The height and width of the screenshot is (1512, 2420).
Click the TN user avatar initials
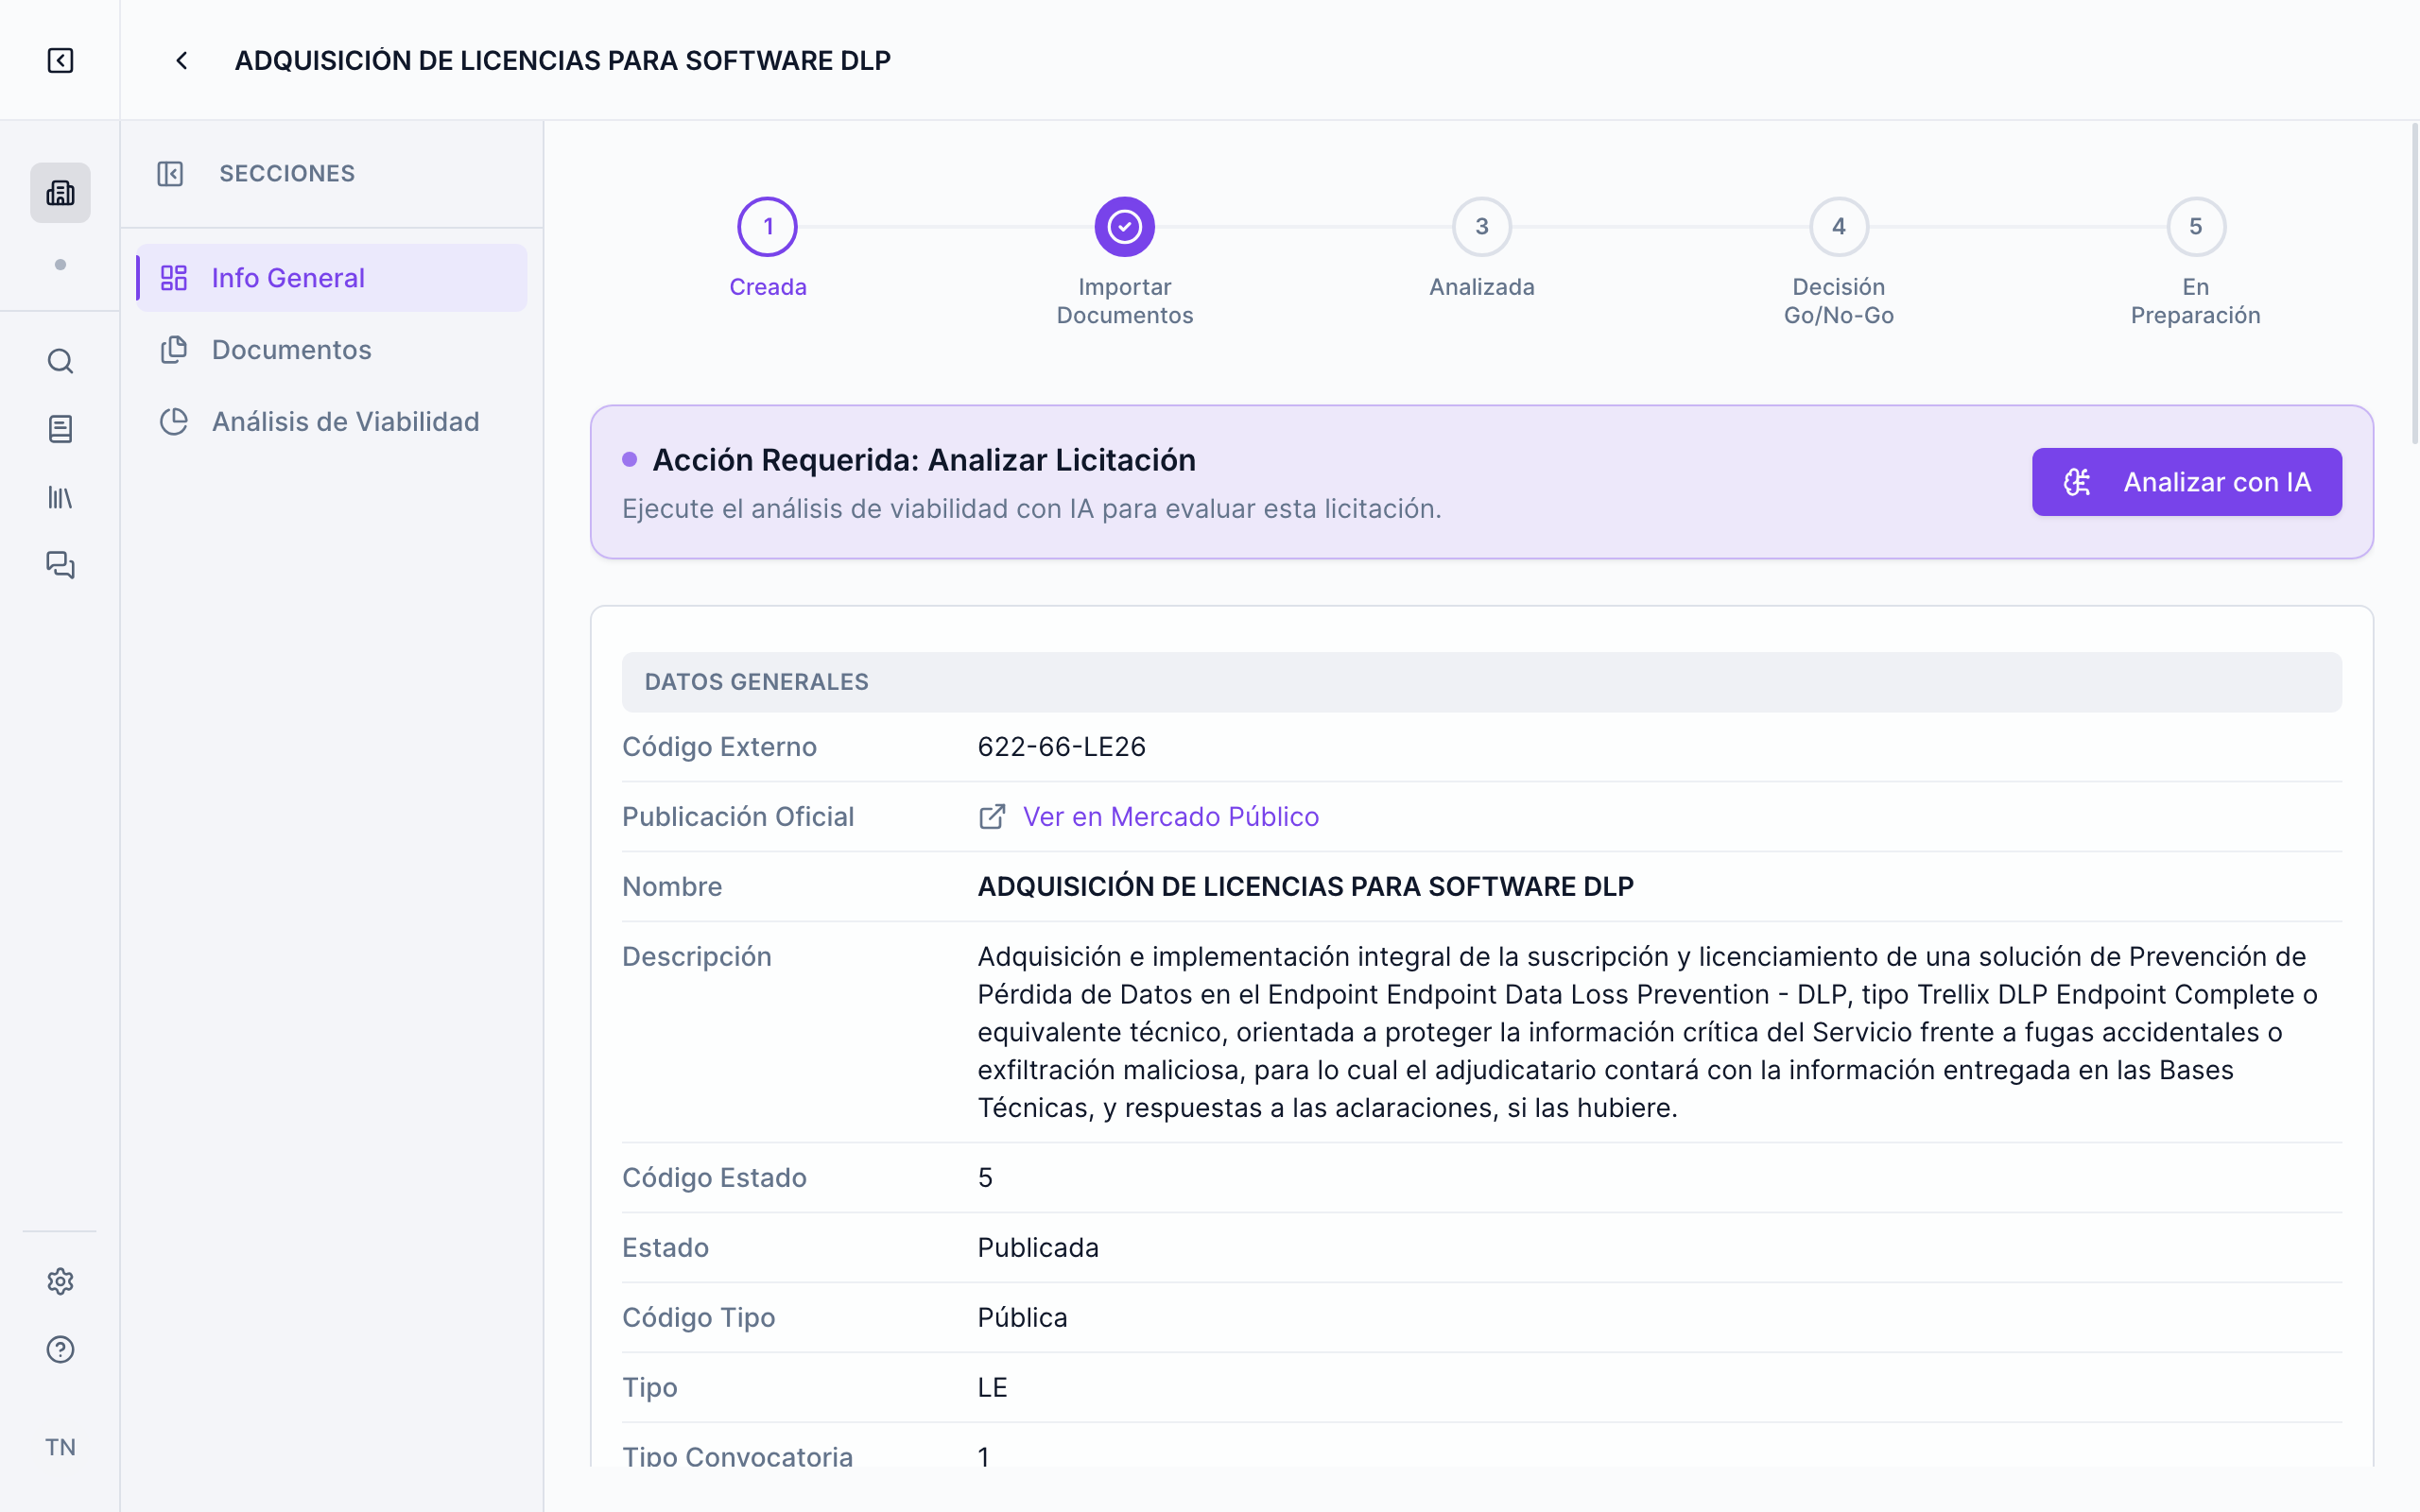60,1446
